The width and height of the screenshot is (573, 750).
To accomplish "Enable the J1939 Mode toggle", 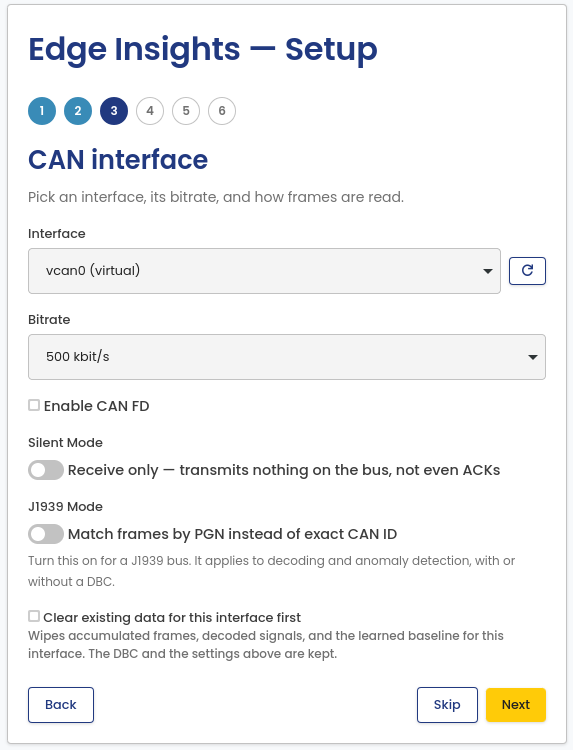I will tap(46, 534).
